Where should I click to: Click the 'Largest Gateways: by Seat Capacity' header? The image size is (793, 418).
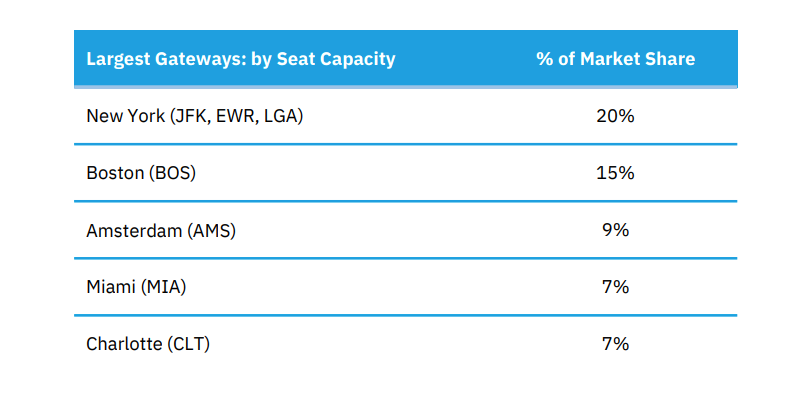pyautogui.click(x=240, y=59)
